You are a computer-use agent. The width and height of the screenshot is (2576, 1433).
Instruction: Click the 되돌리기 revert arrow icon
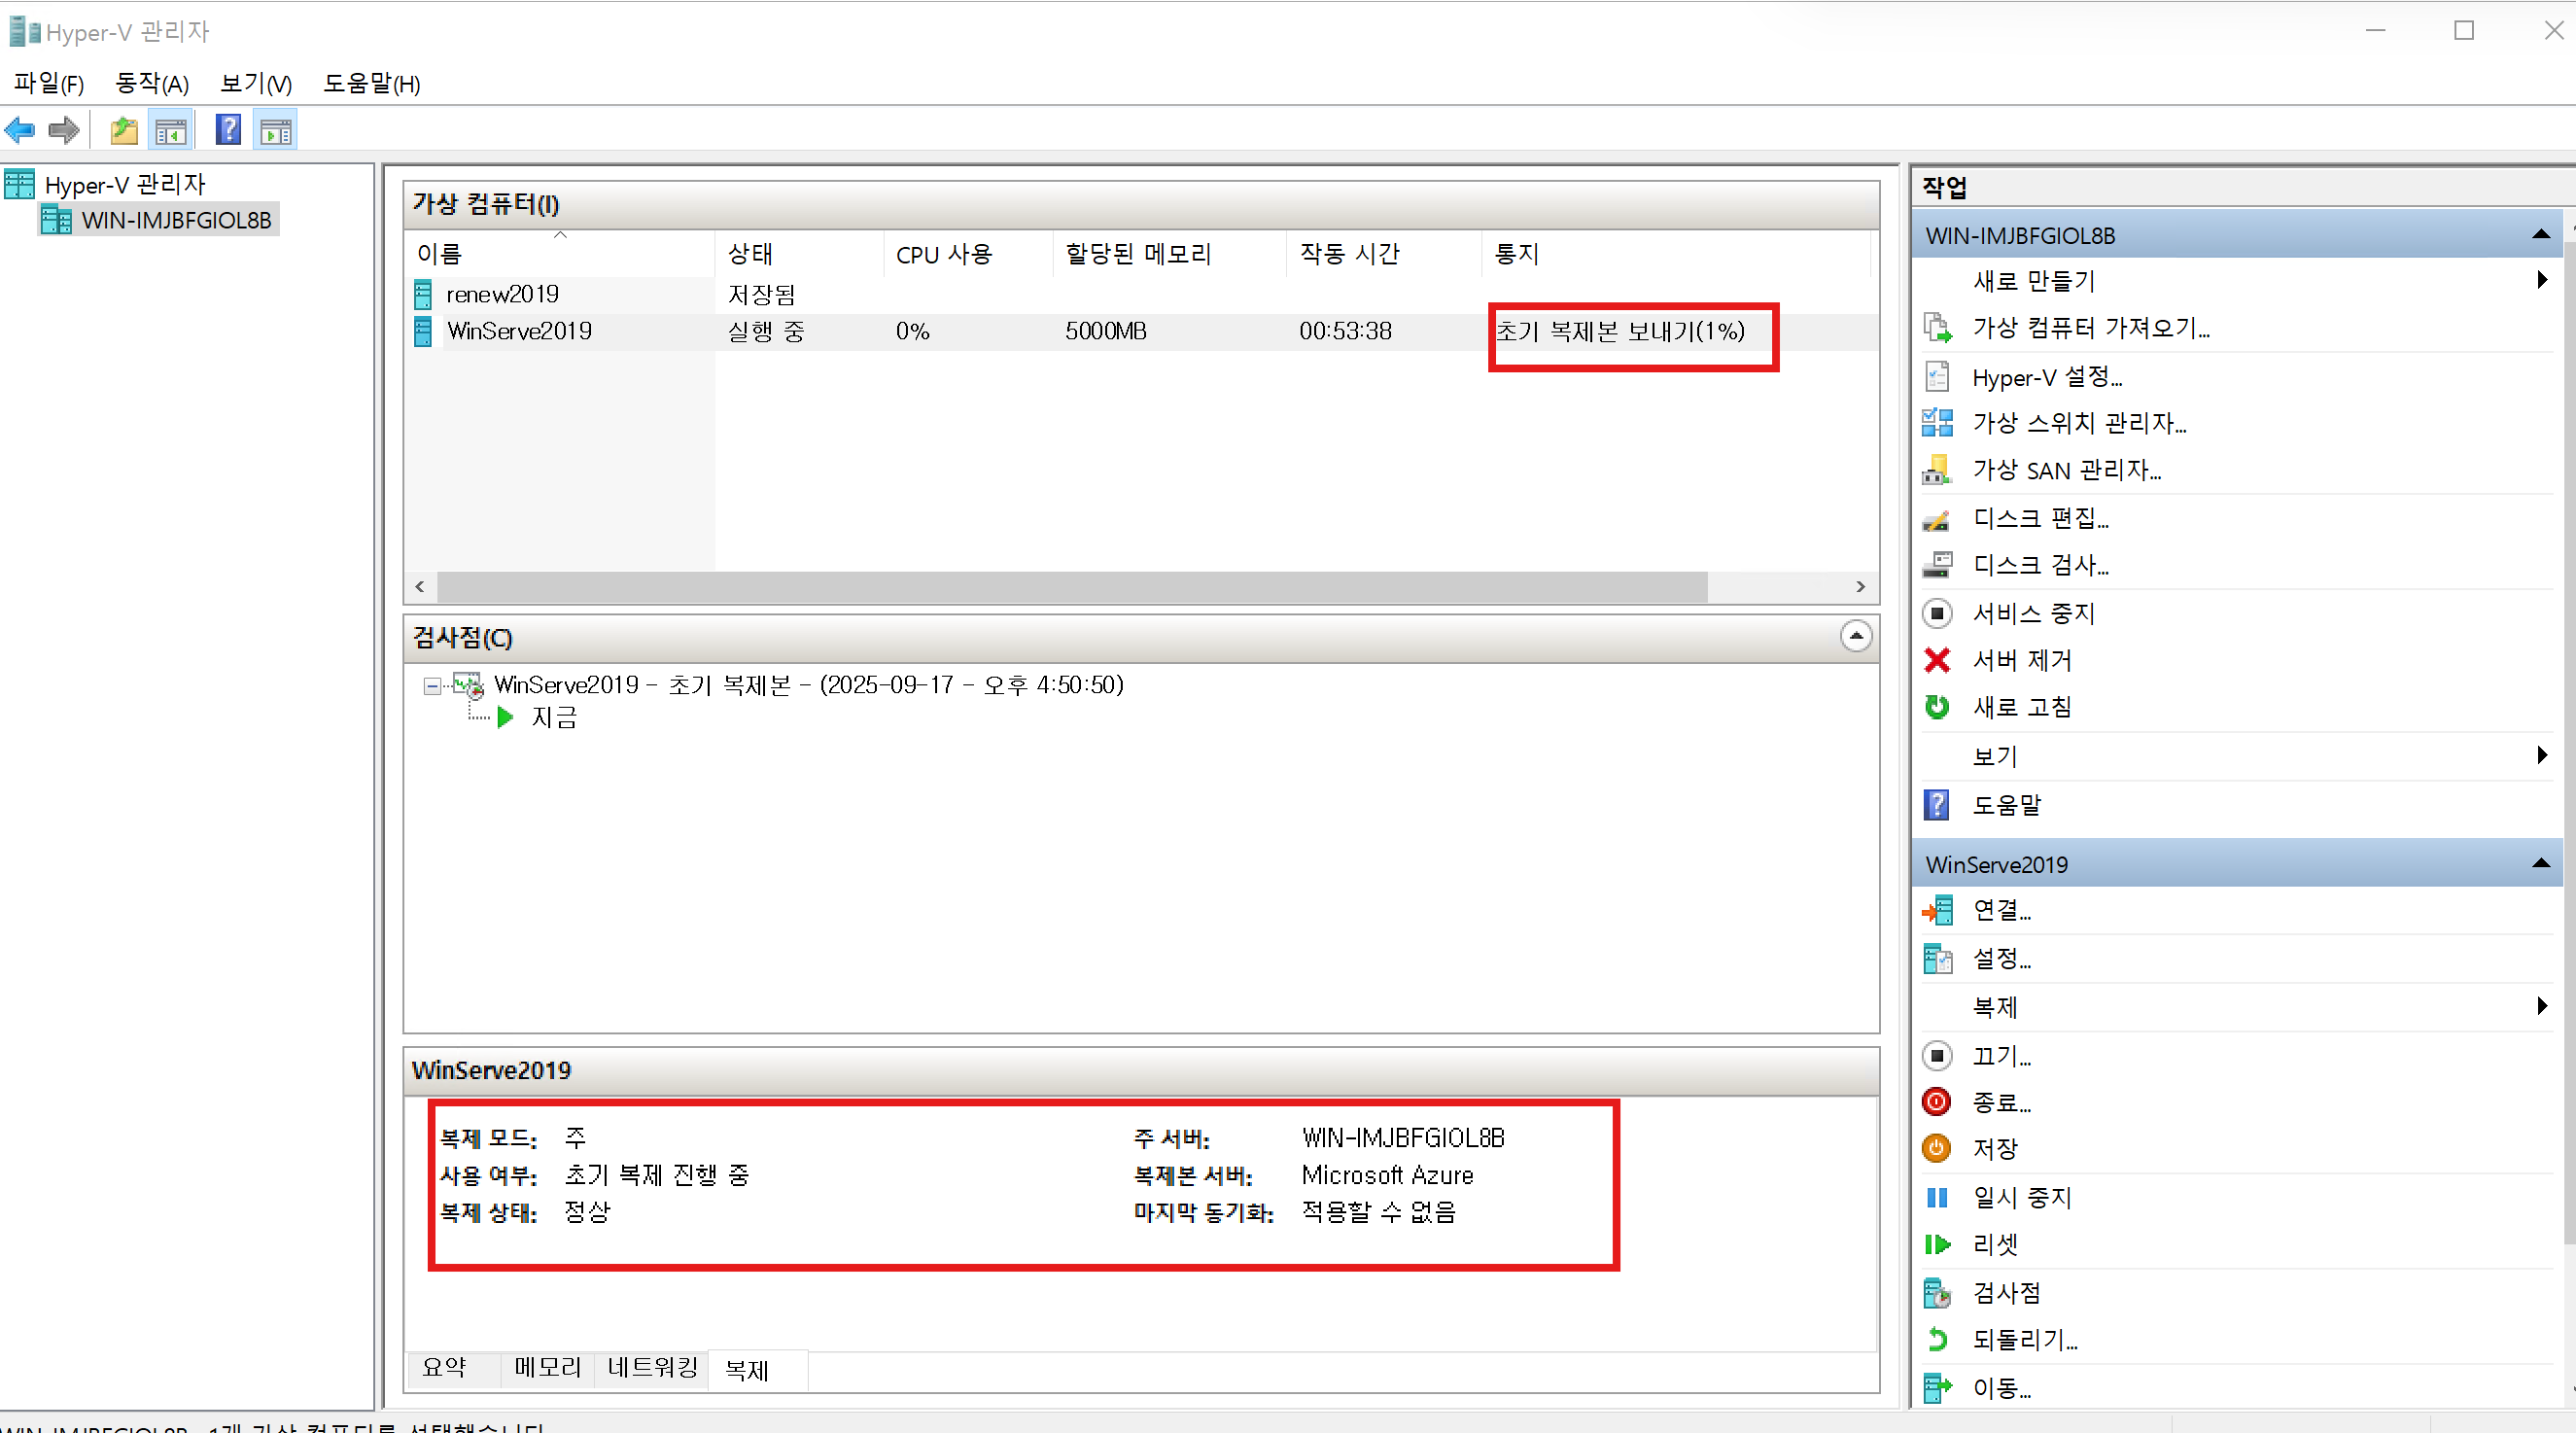1937,1340
